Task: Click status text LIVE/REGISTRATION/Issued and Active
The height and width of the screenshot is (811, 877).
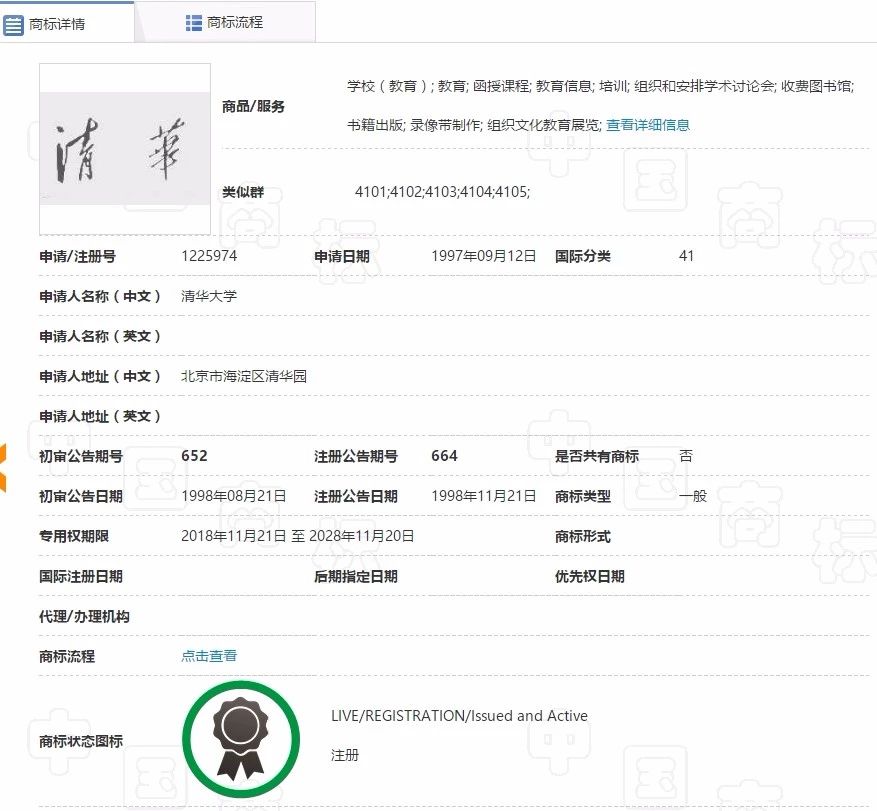Action: pyautogui.click(x=459, y=716)
